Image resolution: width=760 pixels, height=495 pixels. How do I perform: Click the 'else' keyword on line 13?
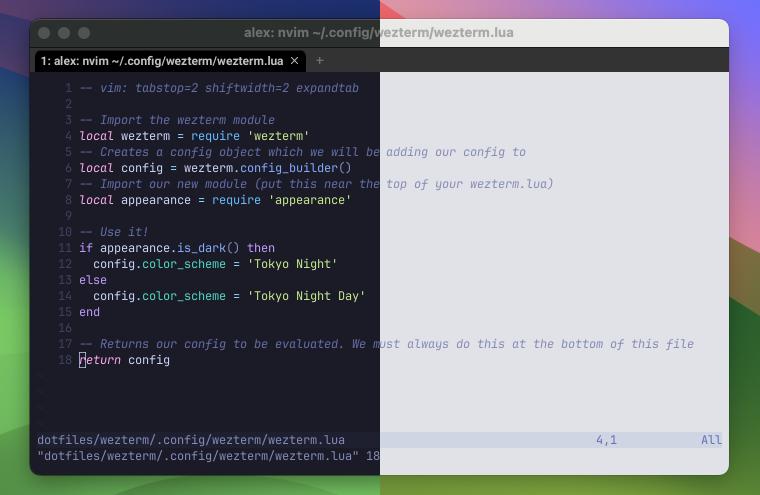93,280
